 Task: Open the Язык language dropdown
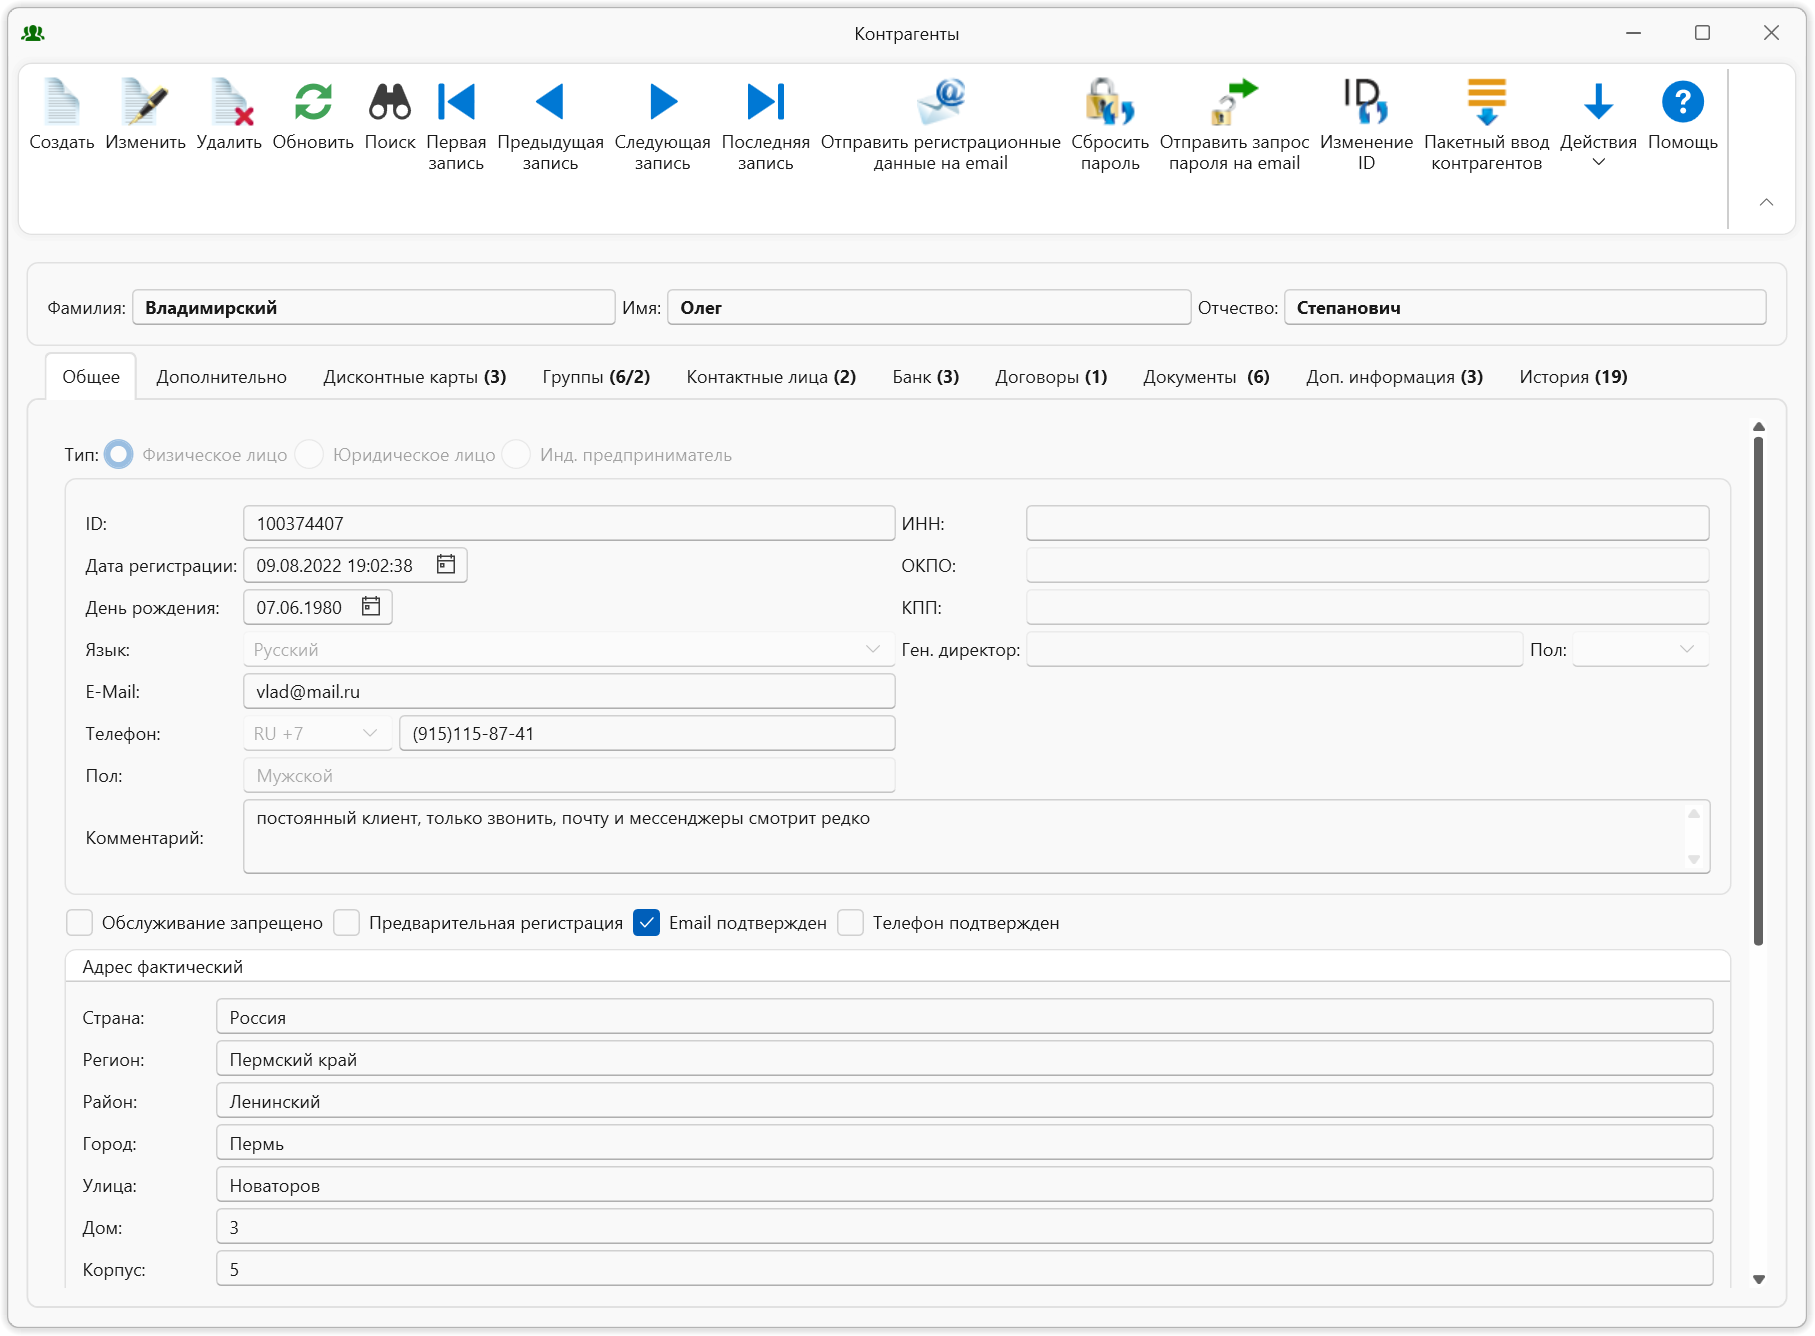click(872, 650)
